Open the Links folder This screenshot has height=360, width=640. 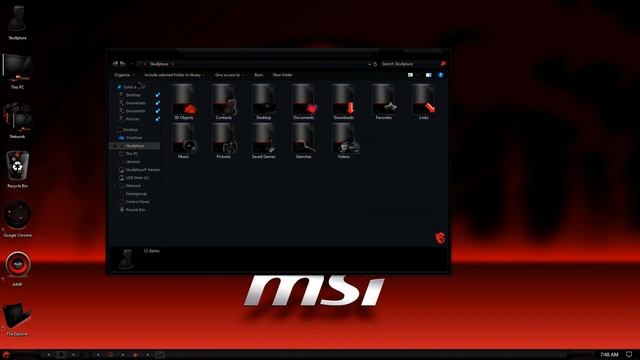point(424,102)
